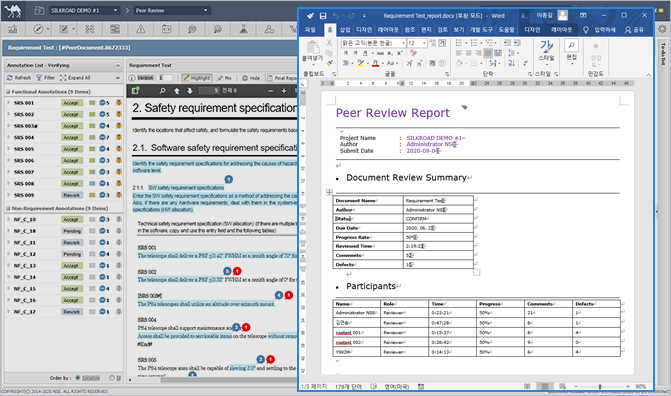Screen dimensions: 671x396
Task: Click the blue comment marker beside SRS 005 text
Action: (261, 359)
